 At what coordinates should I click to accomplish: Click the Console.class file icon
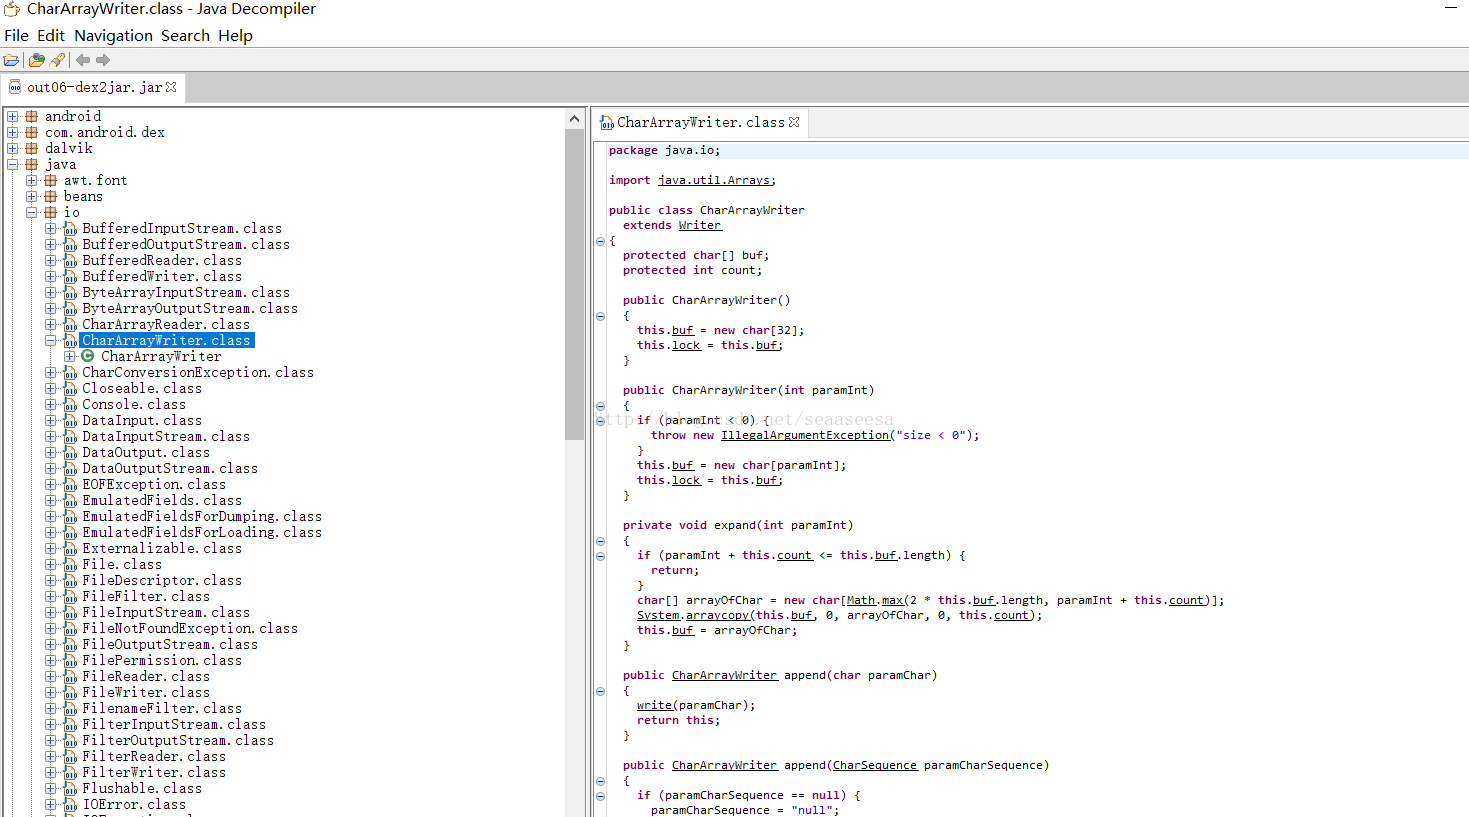[70, 404]
